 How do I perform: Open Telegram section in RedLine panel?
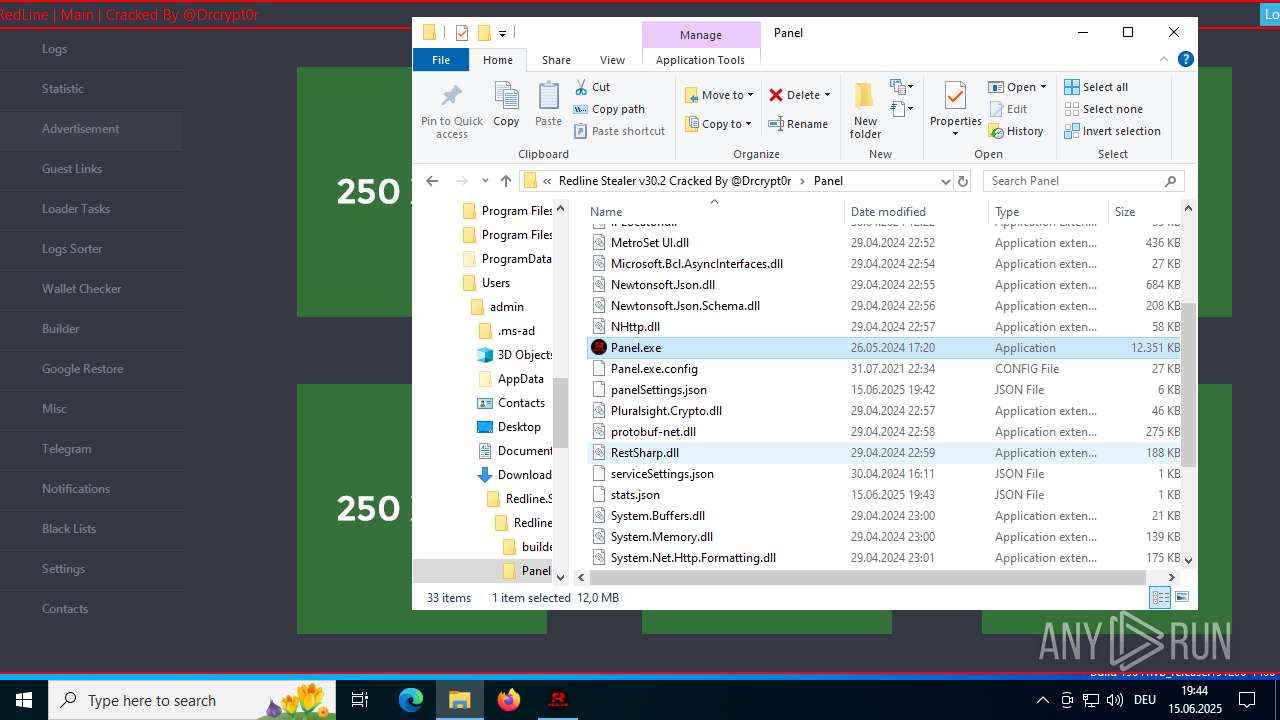click(67, 449)
